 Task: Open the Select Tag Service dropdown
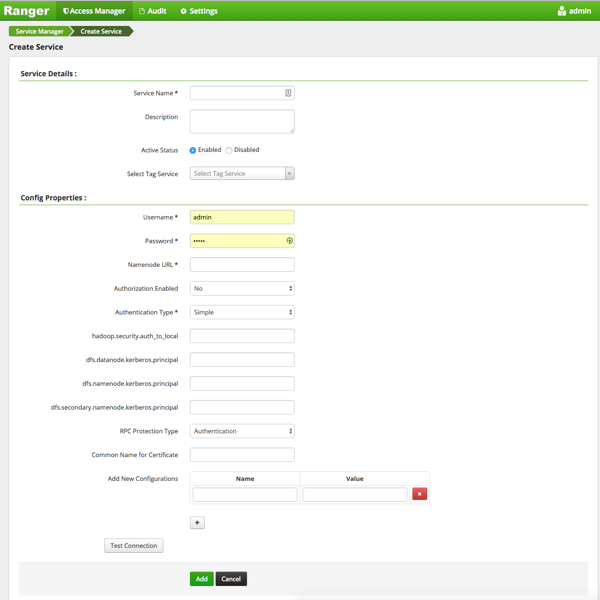pyautogui.click(x=242, y=173)
